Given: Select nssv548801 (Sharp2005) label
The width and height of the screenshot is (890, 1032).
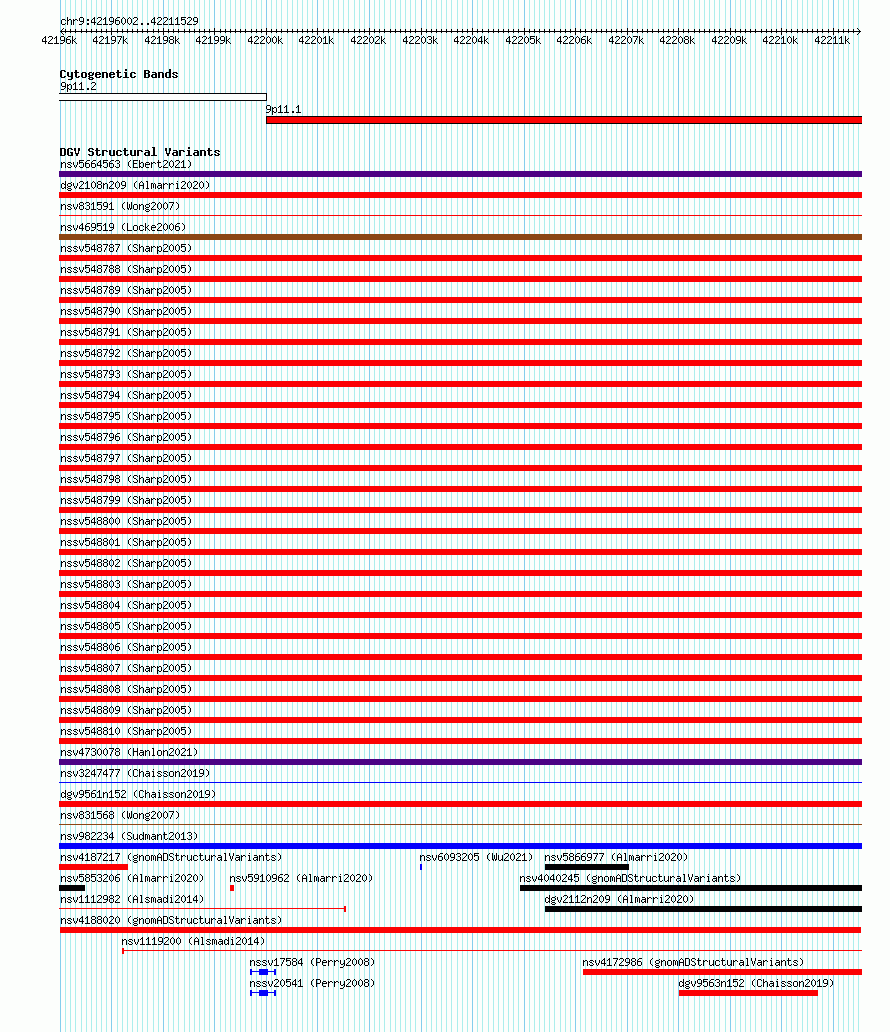Looking at the screenshot, I should click(126, 544).
